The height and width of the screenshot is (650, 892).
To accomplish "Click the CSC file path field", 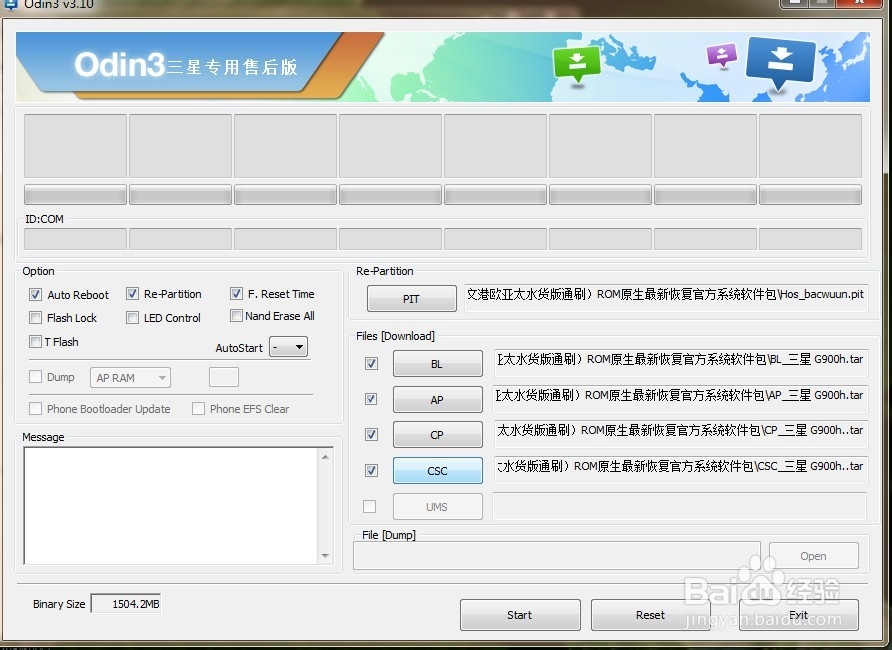I will point(681,470).
